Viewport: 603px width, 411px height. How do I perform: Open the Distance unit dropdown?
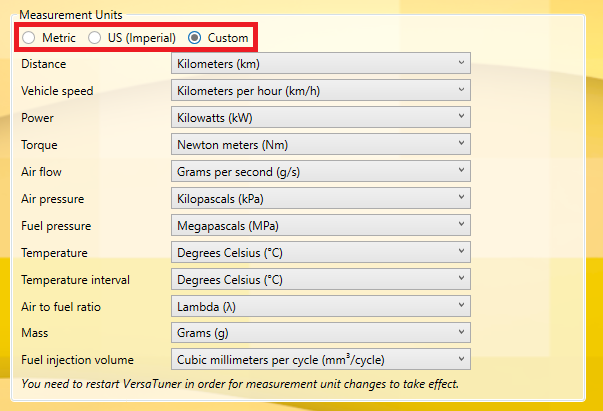(321, 64)
